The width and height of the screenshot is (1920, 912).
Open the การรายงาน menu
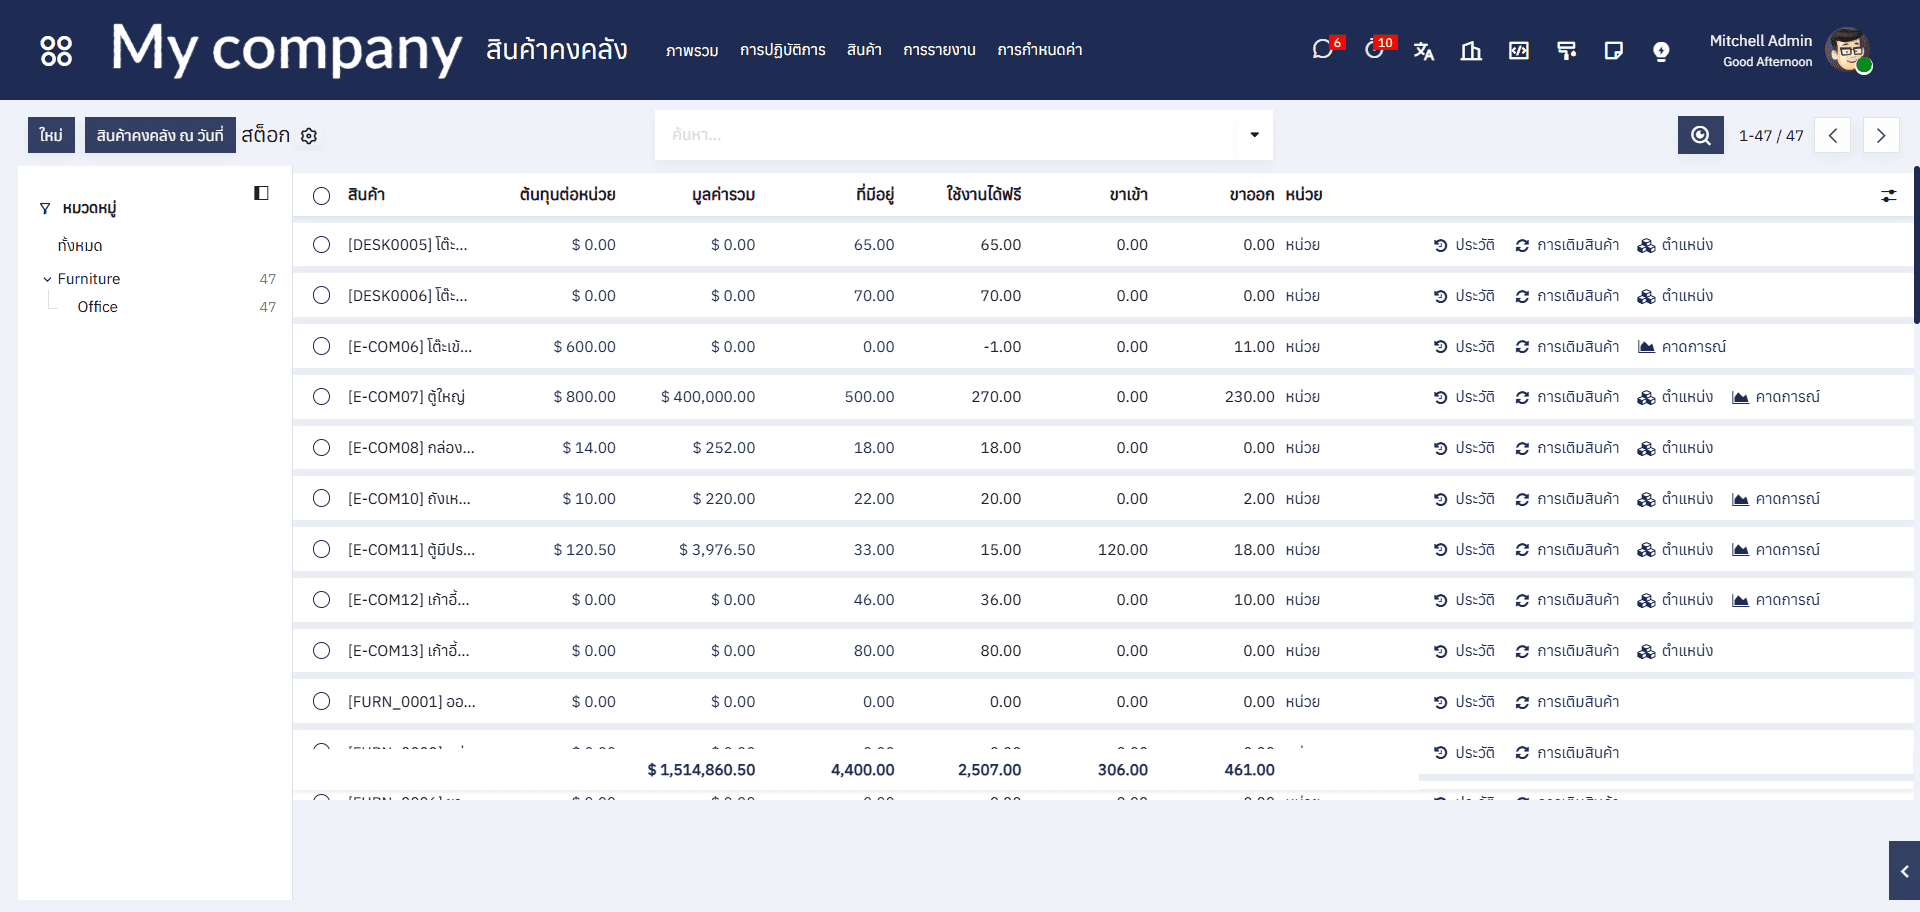(x=939, y=50)
